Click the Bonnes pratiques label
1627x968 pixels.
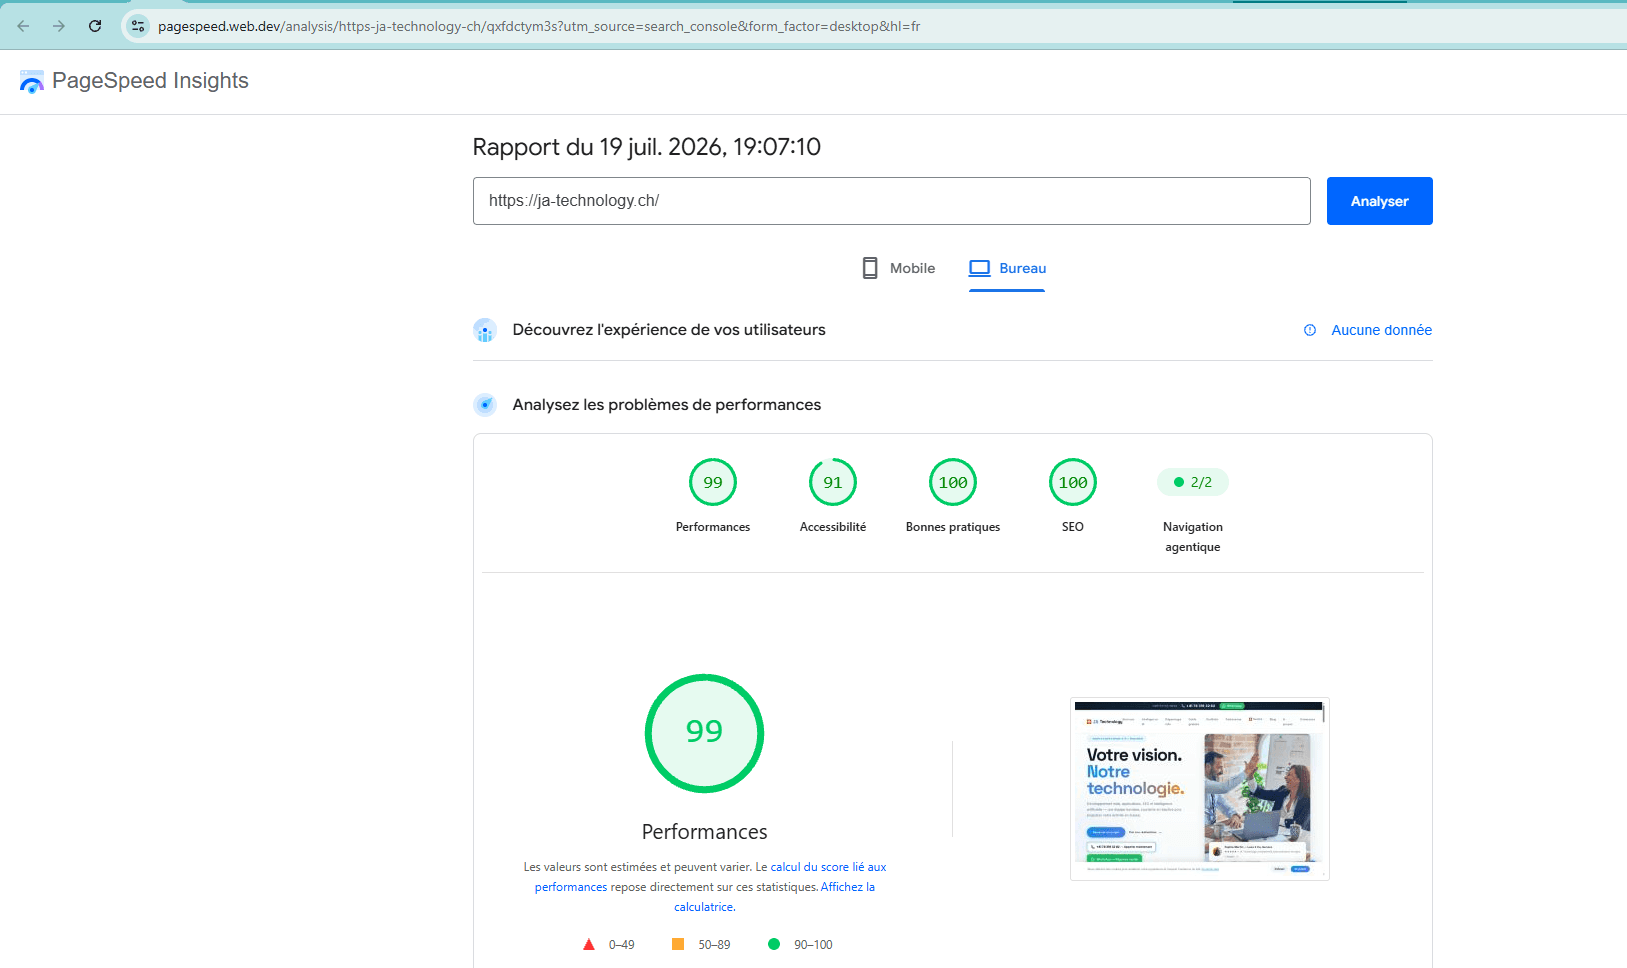pyautogui.click(x=953, y=527)
